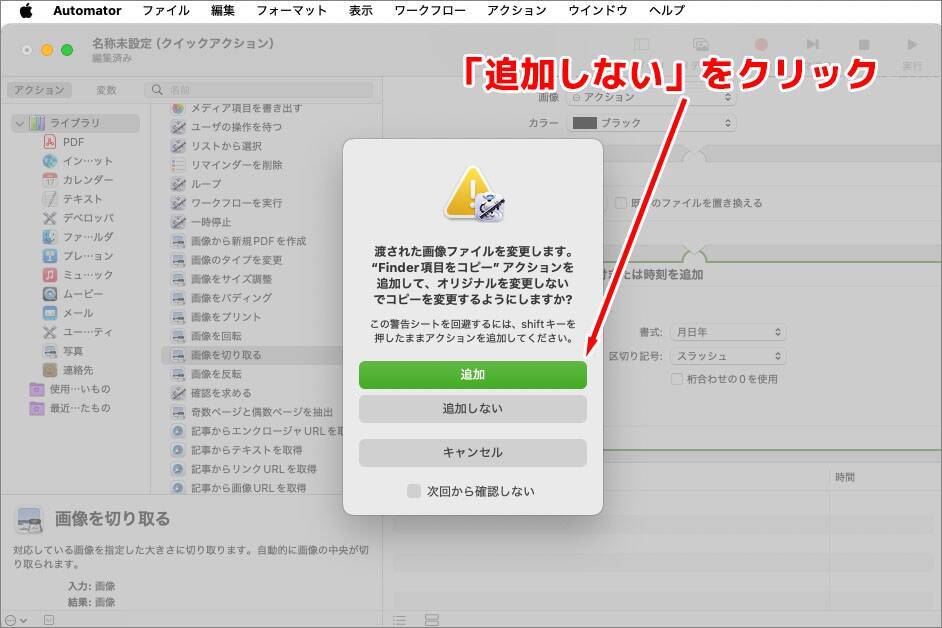942x628 pixels.
Task: Switch to the アクション tab in sidebar
Action: coord(39,90)
